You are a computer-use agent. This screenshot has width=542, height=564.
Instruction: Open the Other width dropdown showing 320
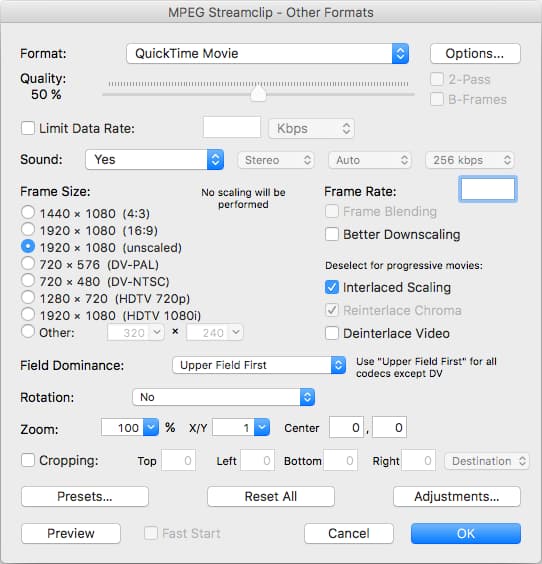(136, 332)
